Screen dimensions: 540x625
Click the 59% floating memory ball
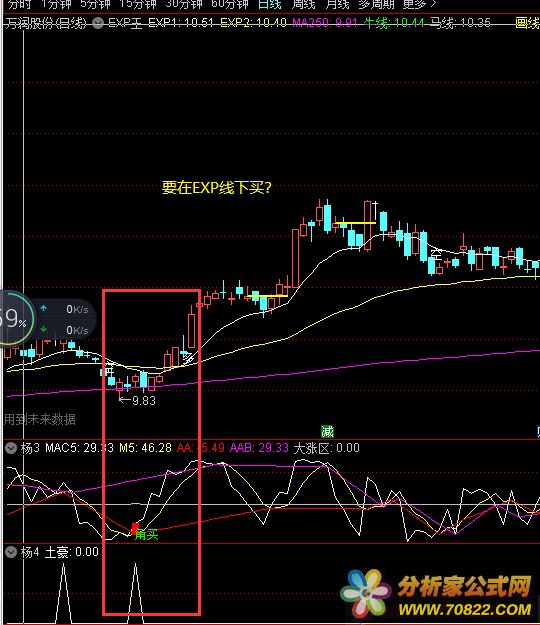[15, 318]
